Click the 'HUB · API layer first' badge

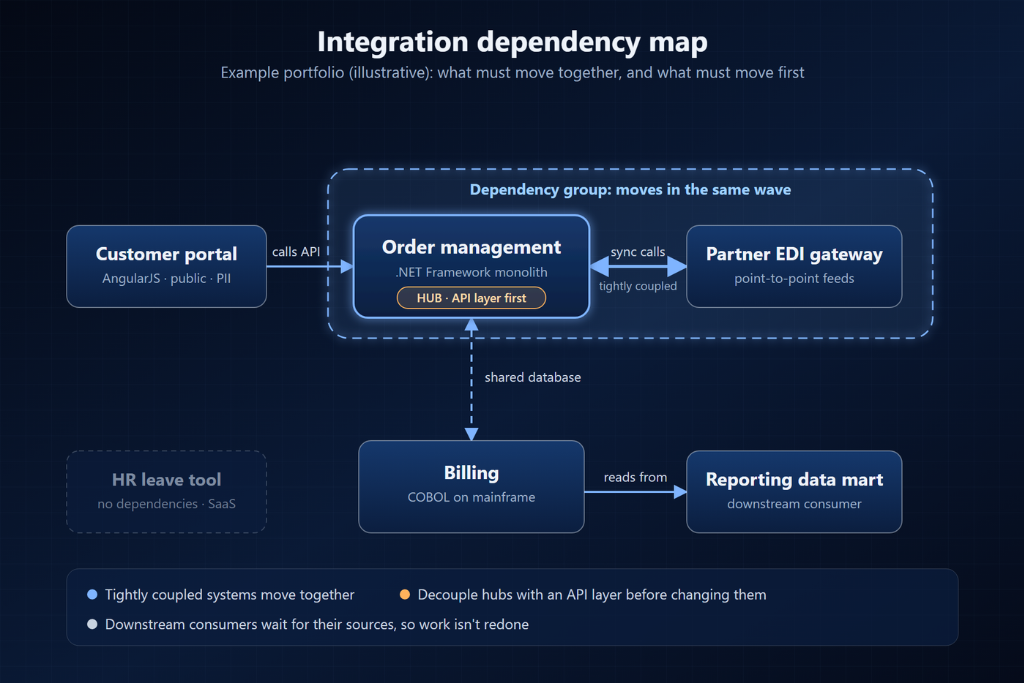click(x=472, y=298)
